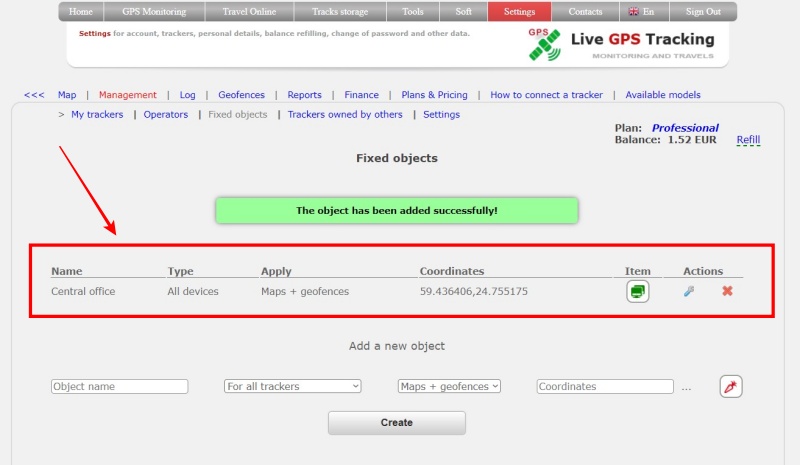Delete Central office using the red X
Viewport: 800px width, 465px height.
point(727,292)
